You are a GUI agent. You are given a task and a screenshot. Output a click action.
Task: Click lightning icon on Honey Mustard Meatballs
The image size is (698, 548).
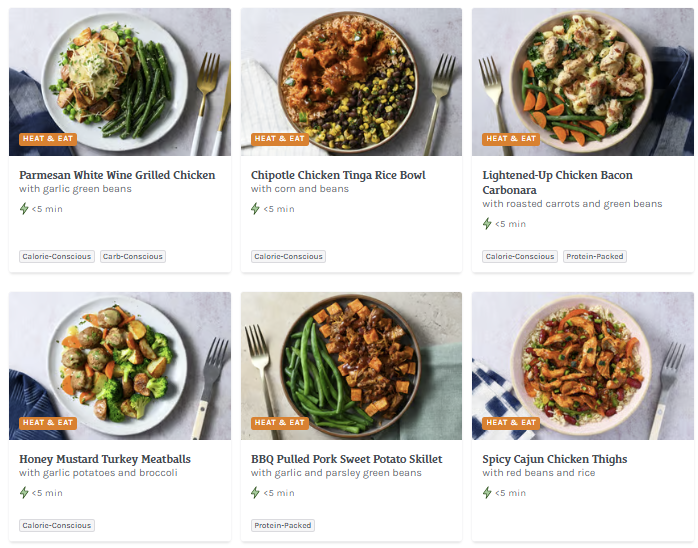point(24,493)
